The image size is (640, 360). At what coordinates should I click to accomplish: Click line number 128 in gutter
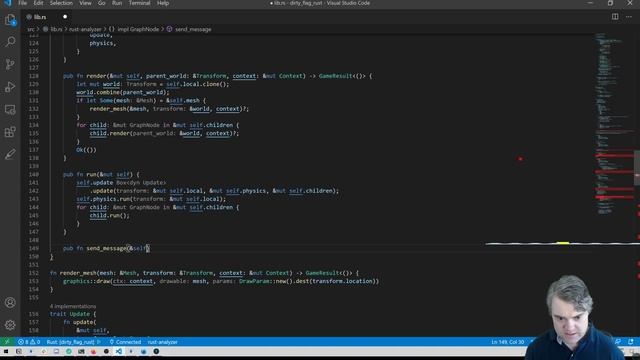pos(33,76)
